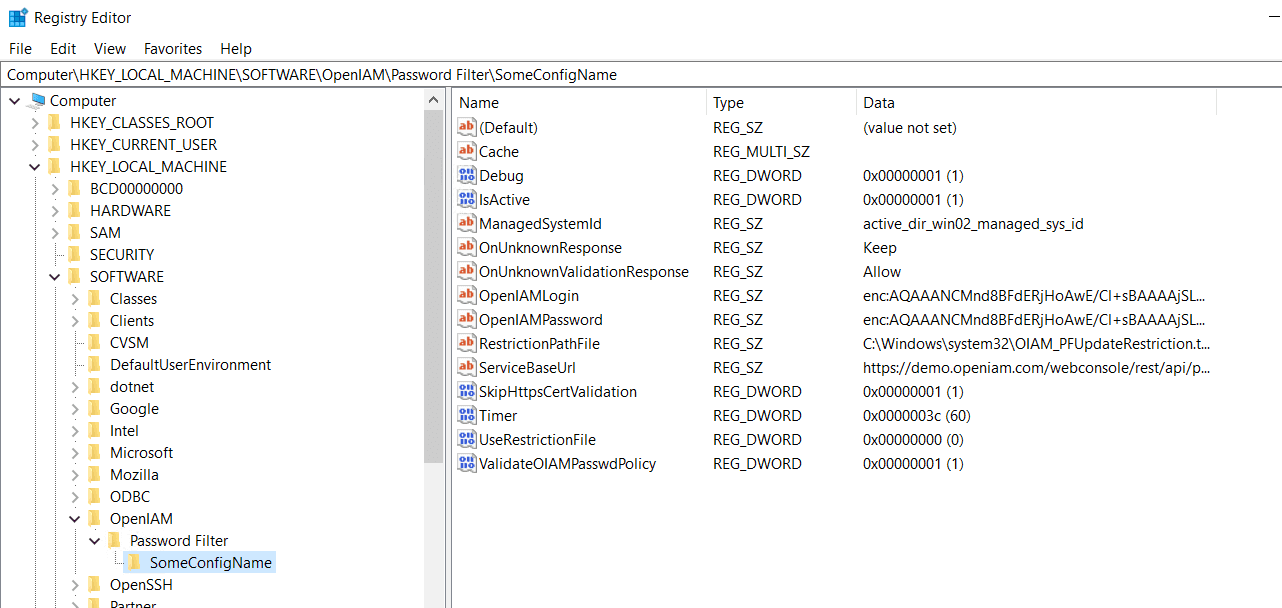Select the UseRestrictionFile value entry
This screenshot has width=1282, height=608.
point(537,440)
